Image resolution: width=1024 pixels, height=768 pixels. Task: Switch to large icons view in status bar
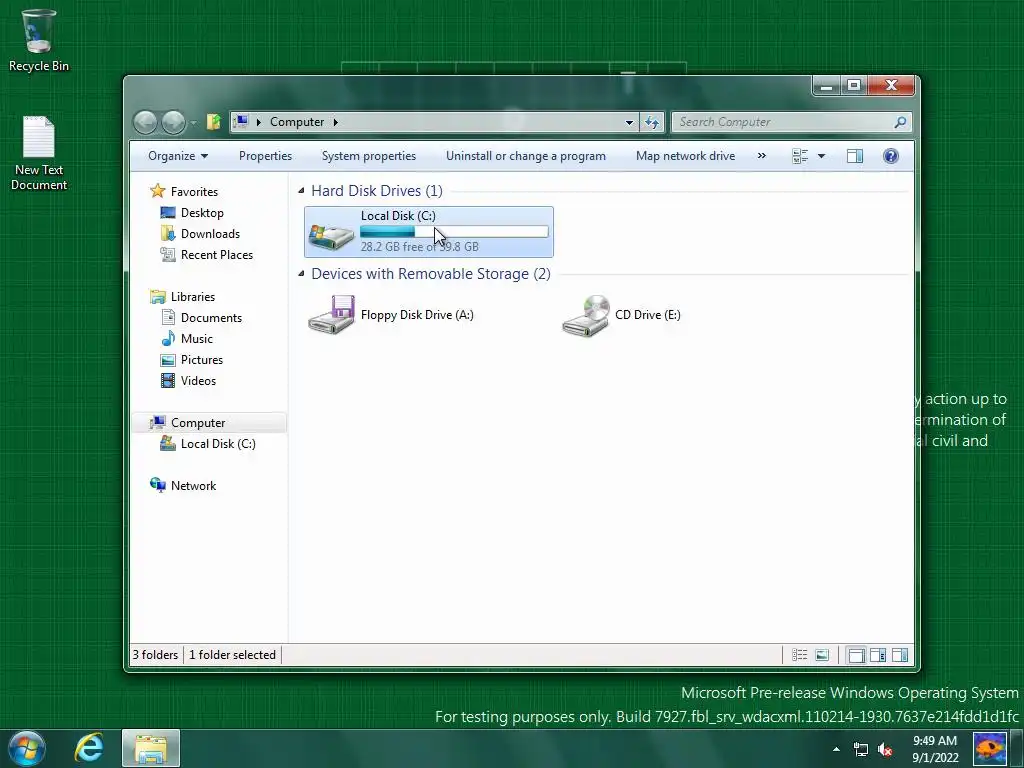[822, 655]
